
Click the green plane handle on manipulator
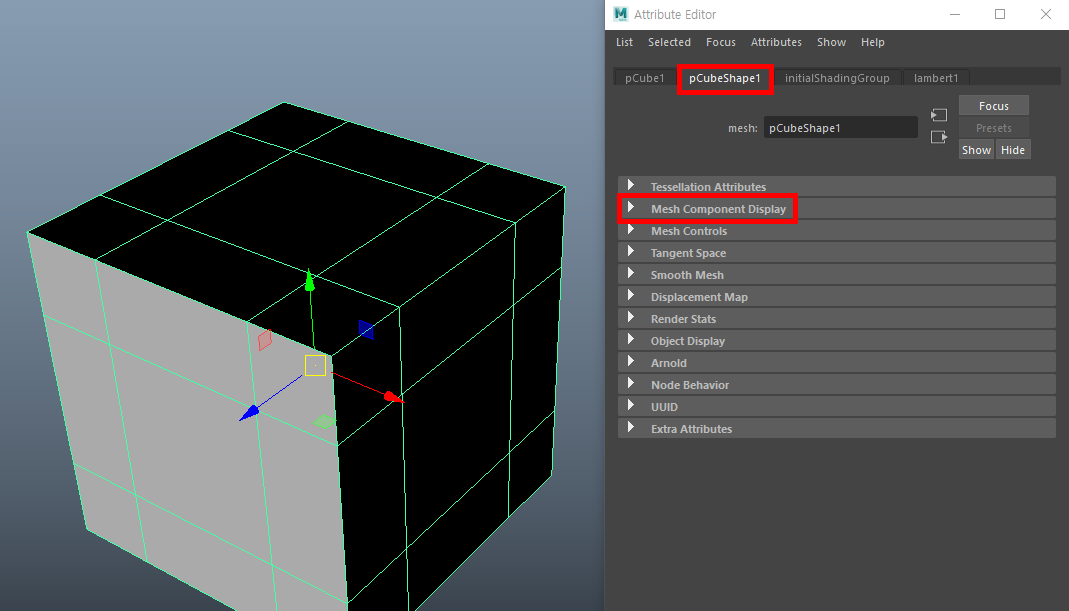(x=325, y=422)
